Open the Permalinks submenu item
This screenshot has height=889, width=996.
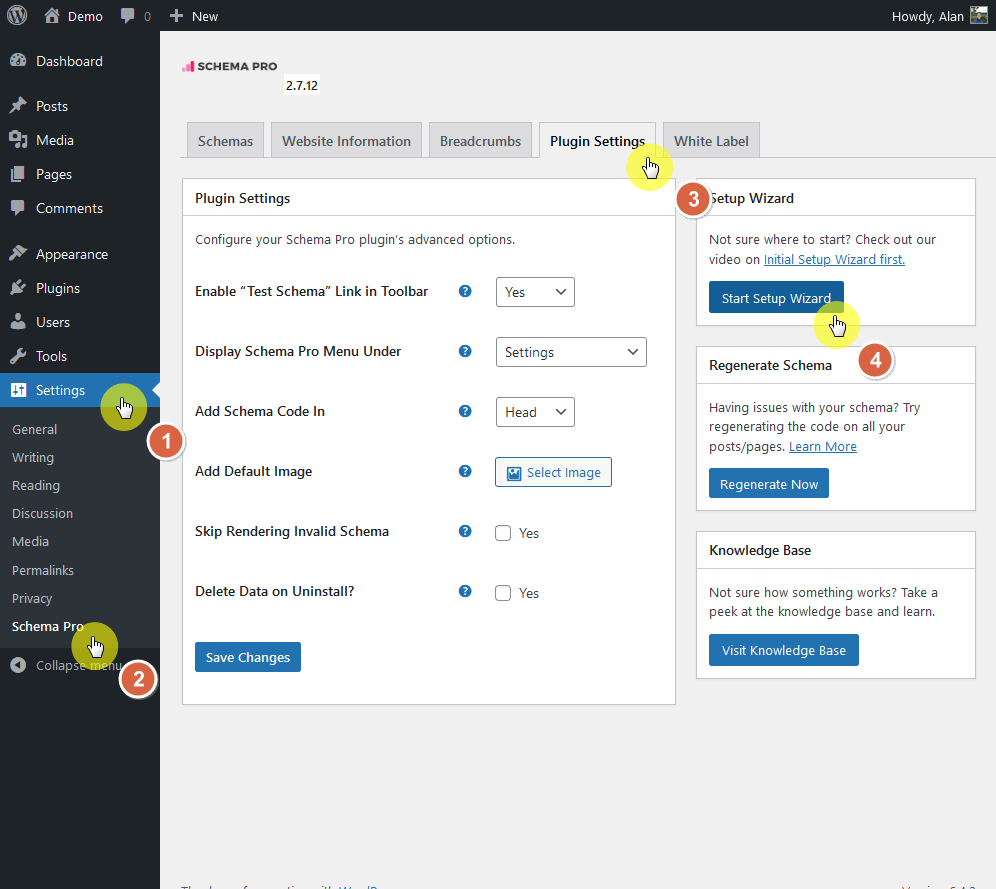(43, 570)
